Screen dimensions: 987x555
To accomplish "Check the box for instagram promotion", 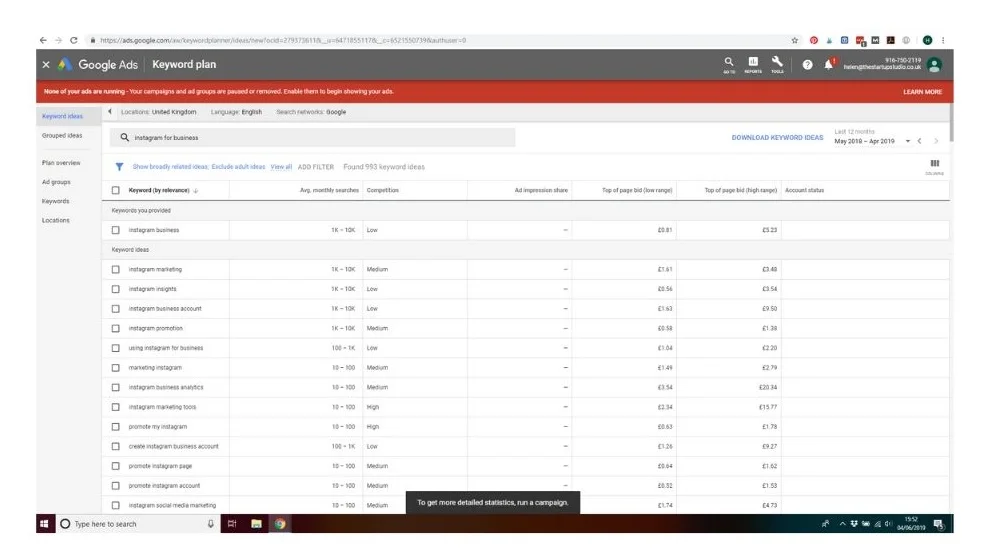I will pyautogui.click(x=115, y=328).
